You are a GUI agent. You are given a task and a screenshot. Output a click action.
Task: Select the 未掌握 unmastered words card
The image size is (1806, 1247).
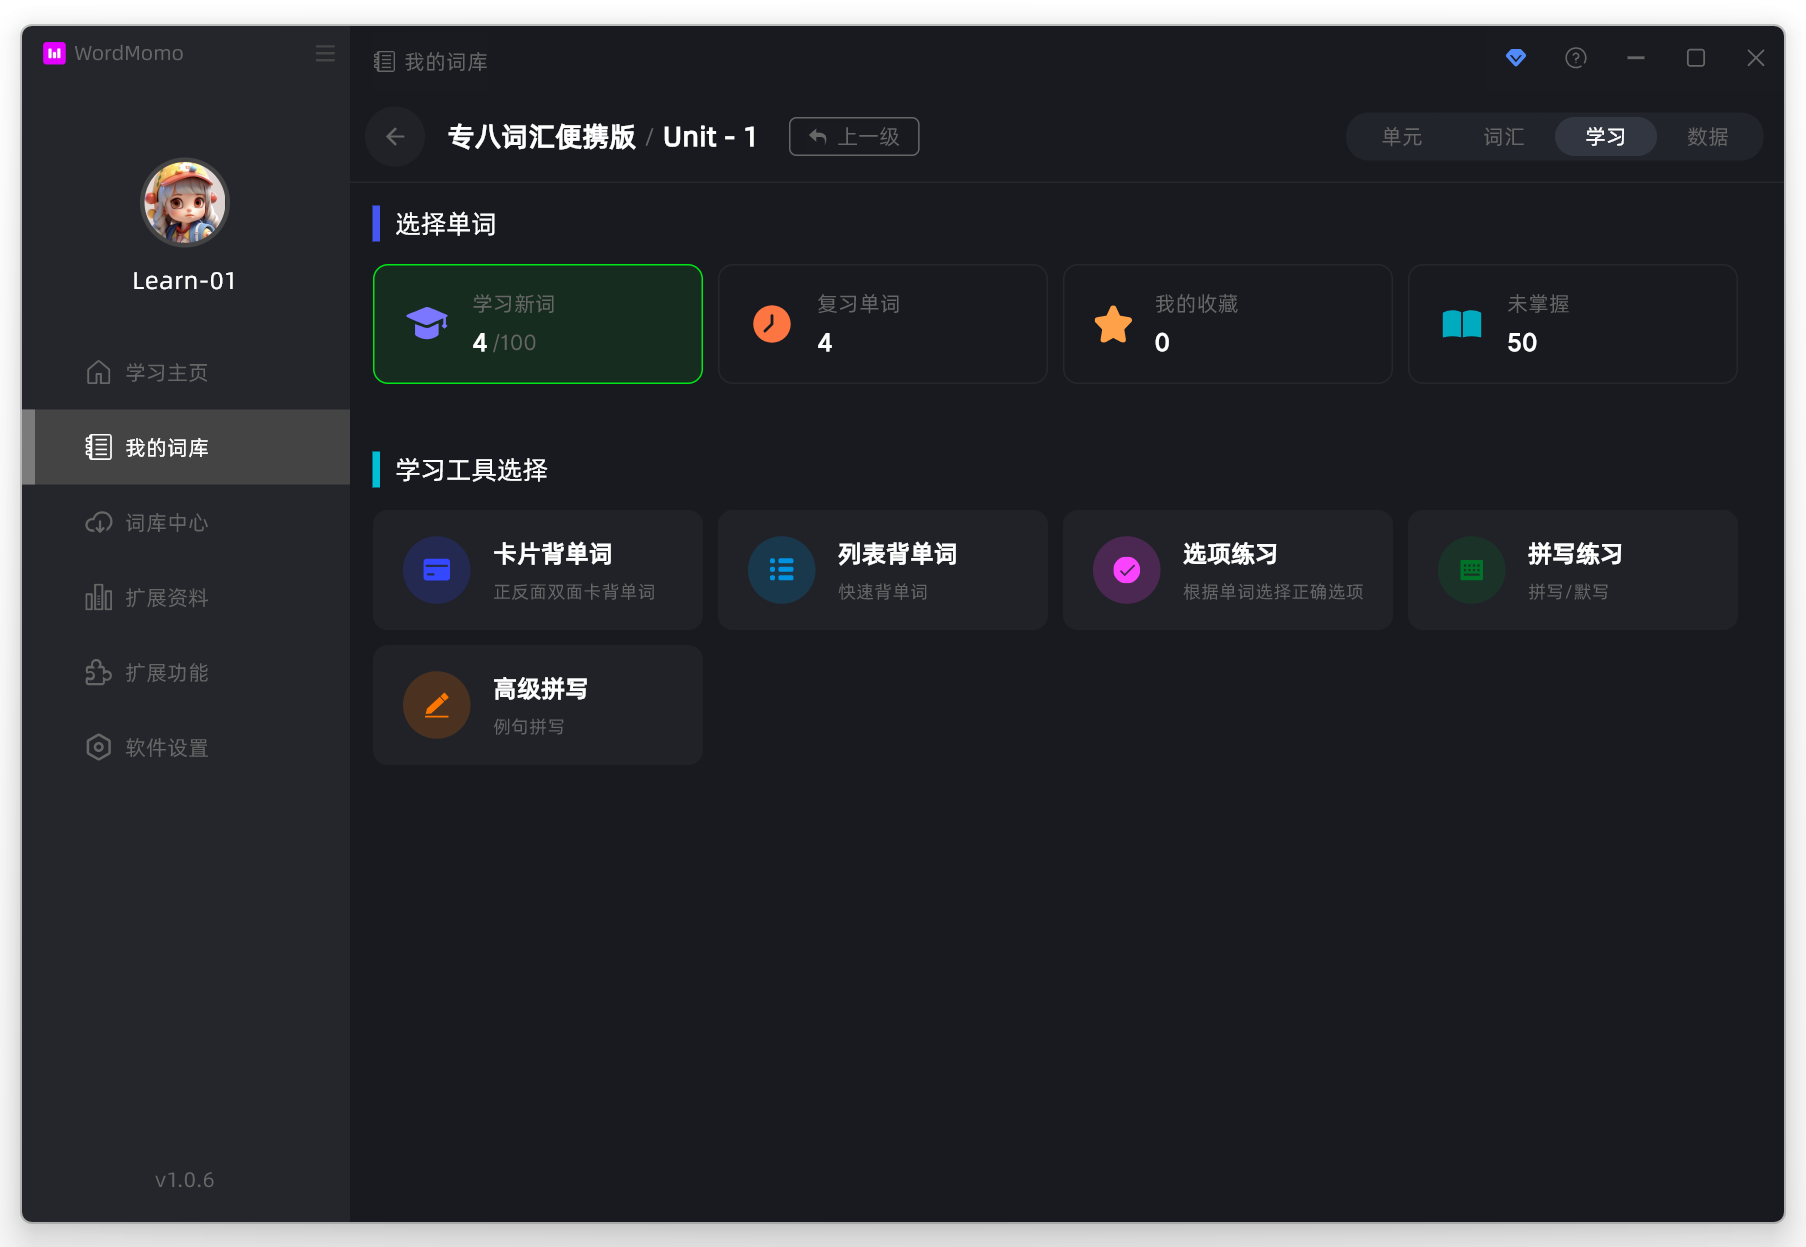1572,324
